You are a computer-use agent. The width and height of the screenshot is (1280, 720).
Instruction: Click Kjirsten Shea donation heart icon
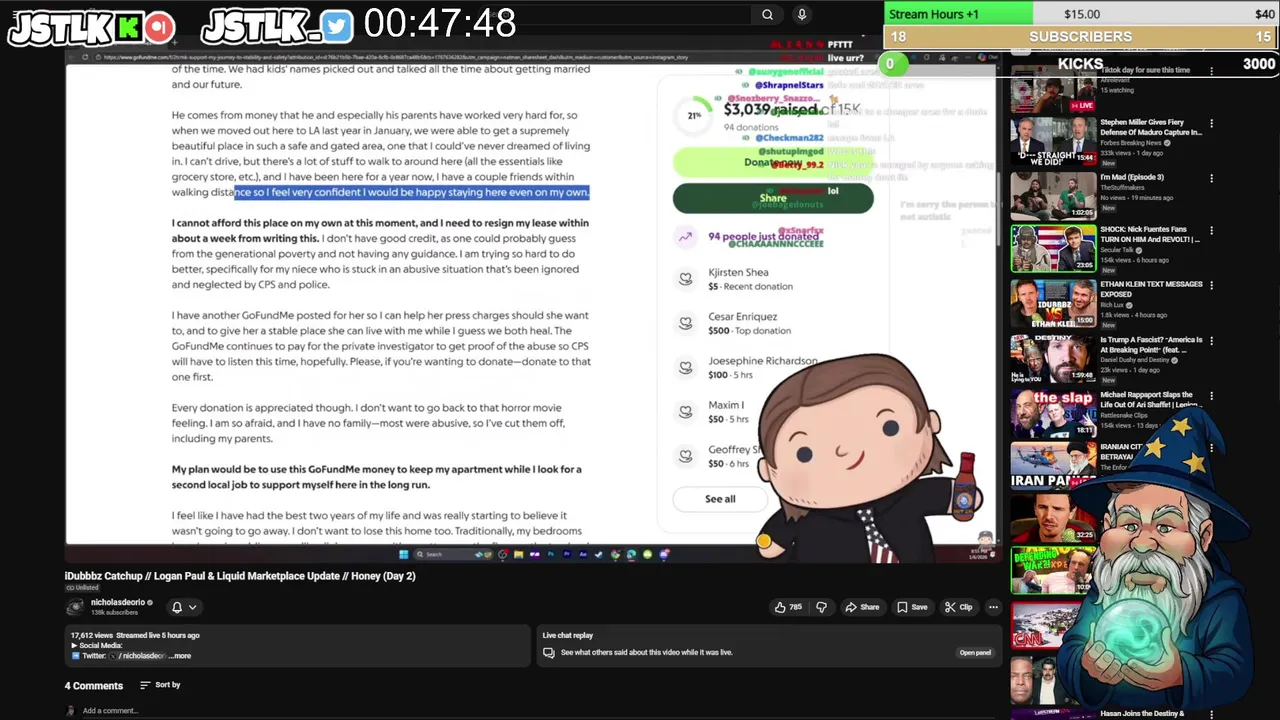tap(685, 279)
